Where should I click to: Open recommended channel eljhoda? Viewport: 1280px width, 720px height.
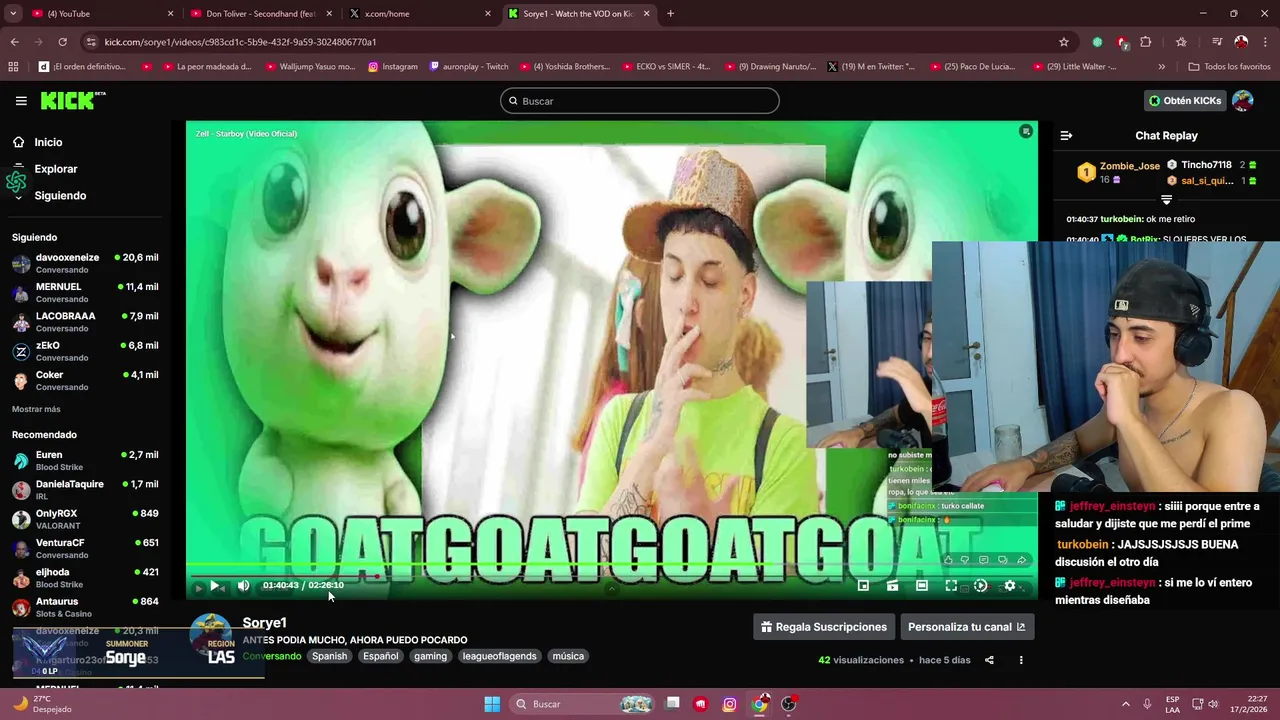(x=85, y=577)
